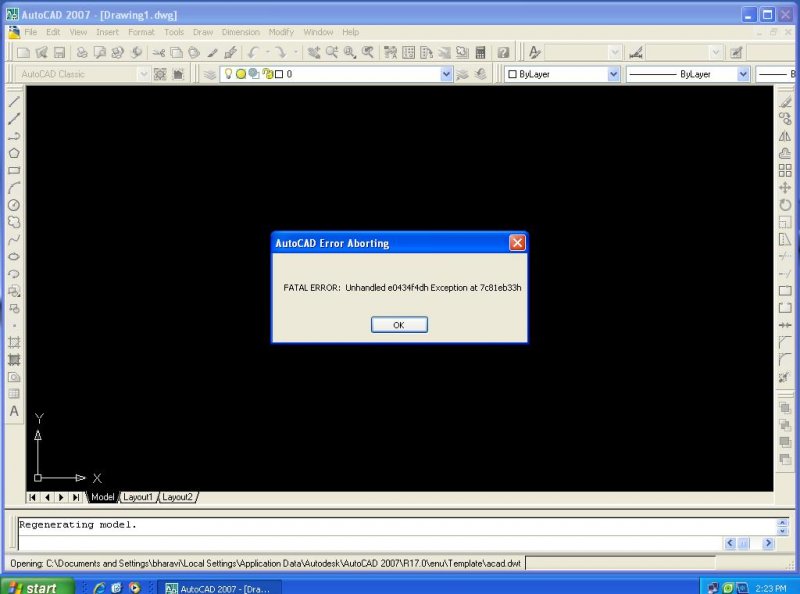Select the Ellipse draw tool
This screenshot has width=800, height=594.
[x=14, y=257]
